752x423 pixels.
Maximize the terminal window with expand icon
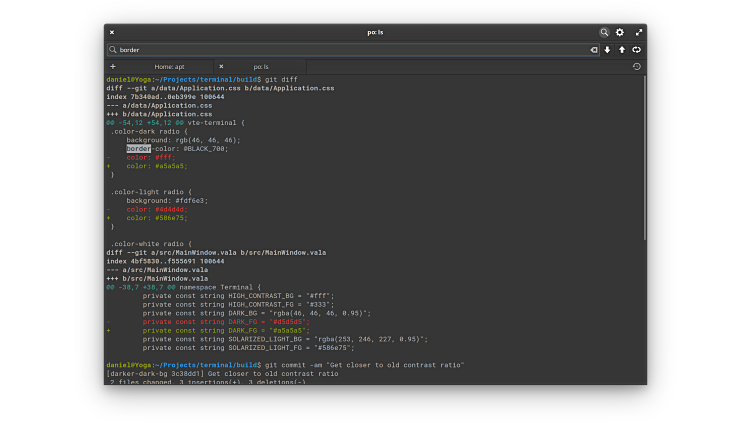point(638,32)
